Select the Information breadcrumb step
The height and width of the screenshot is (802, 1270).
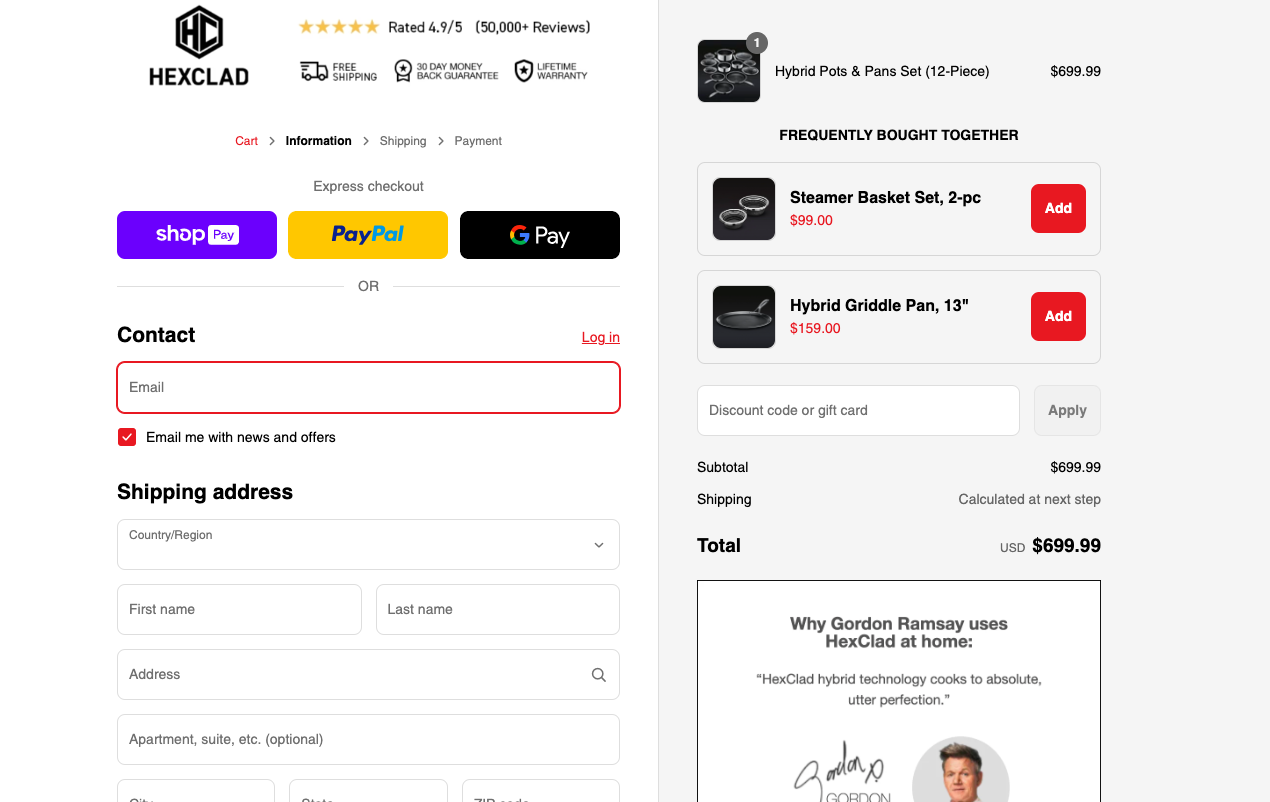[x=318, y=141]
